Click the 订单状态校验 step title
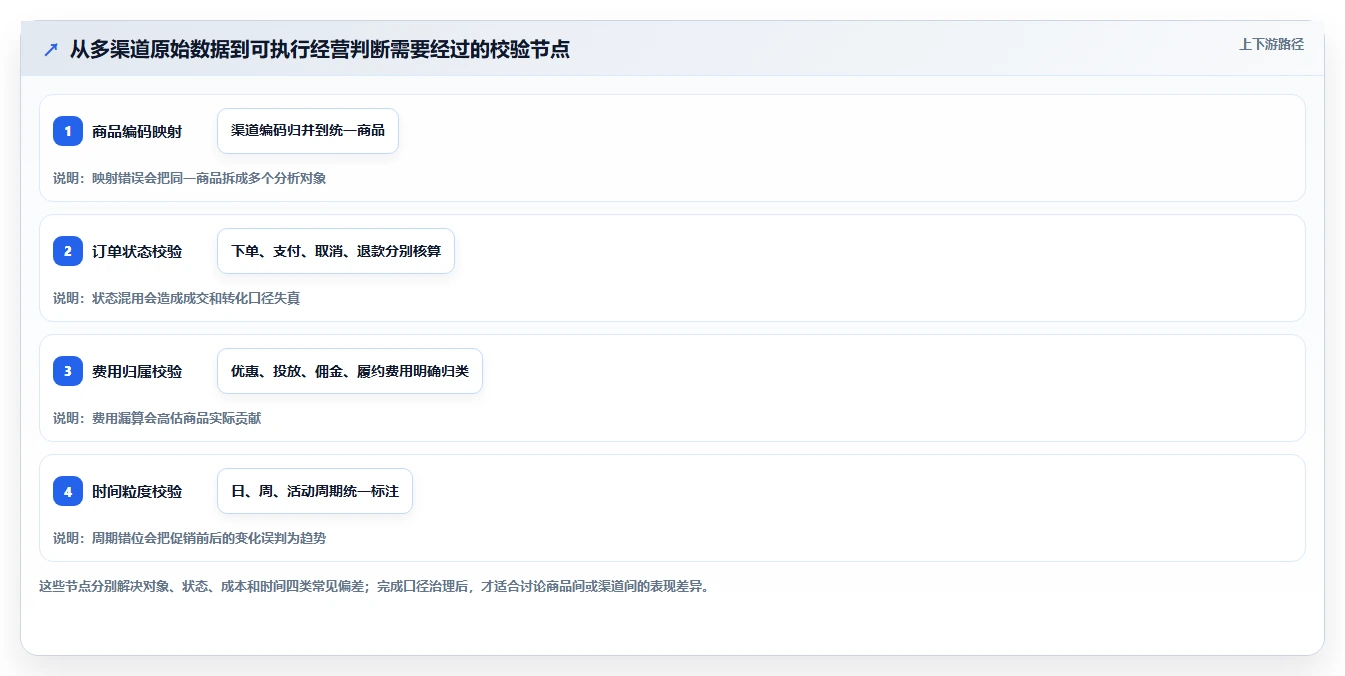 point(137,251)
